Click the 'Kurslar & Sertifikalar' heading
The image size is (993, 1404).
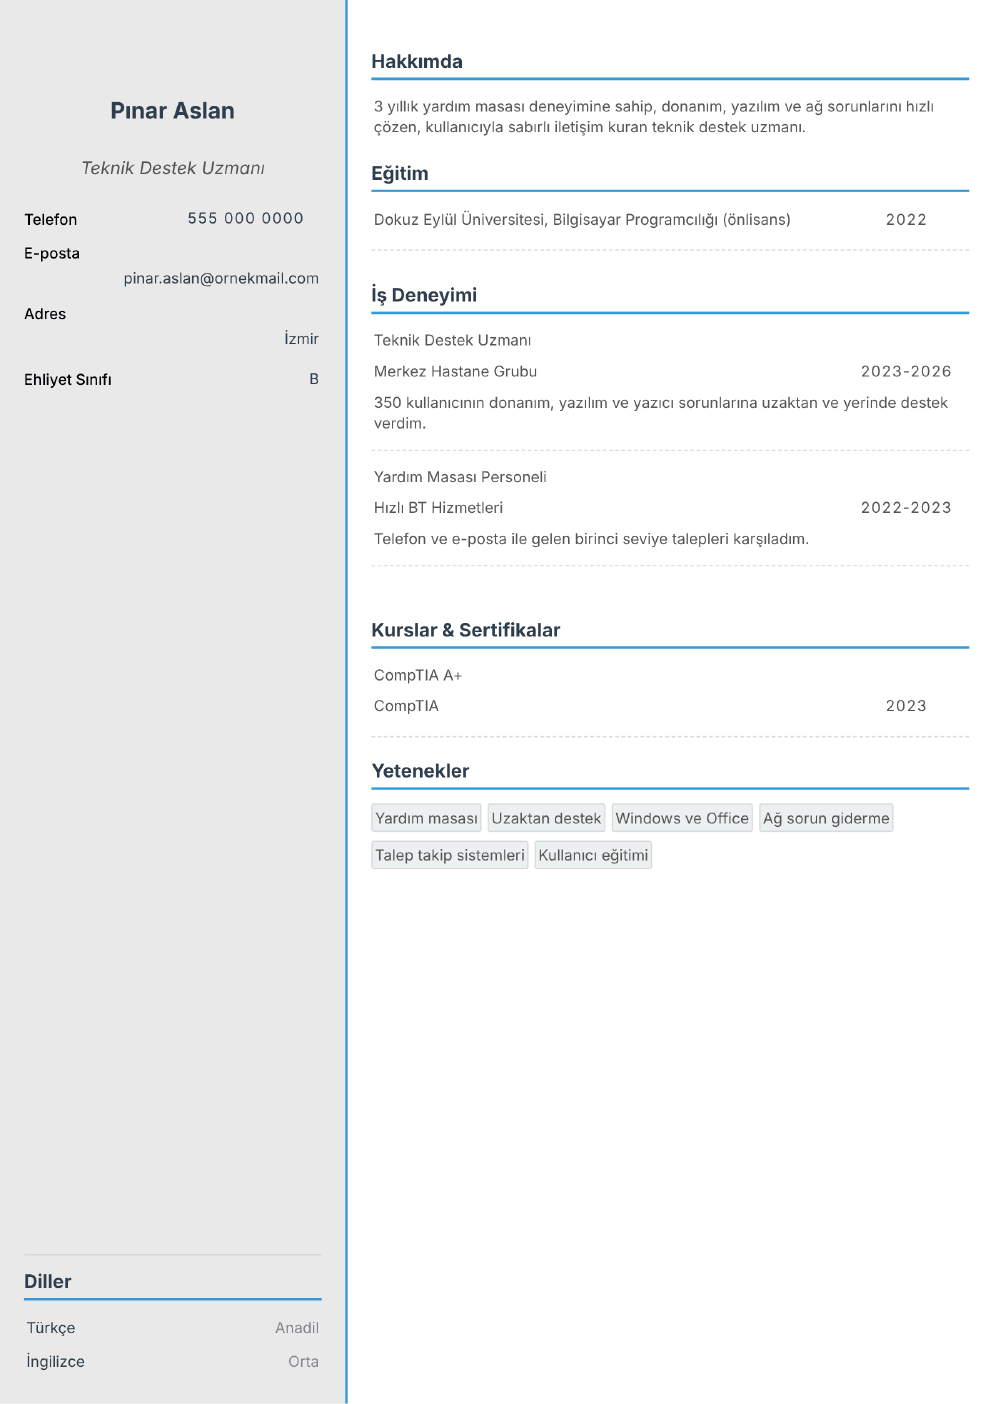466,630
